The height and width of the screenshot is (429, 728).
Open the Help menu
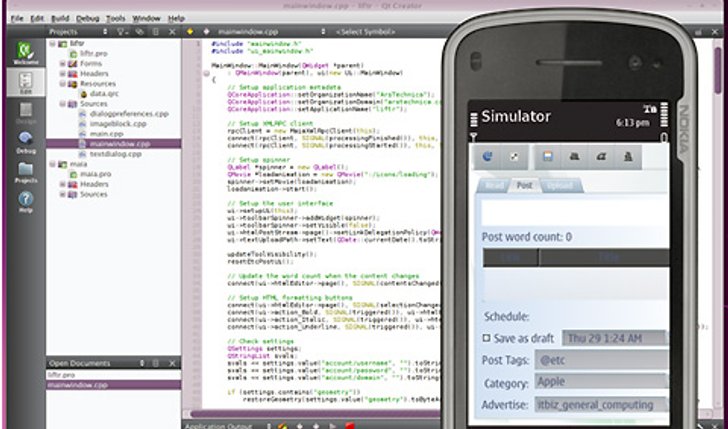coord(176,19)
